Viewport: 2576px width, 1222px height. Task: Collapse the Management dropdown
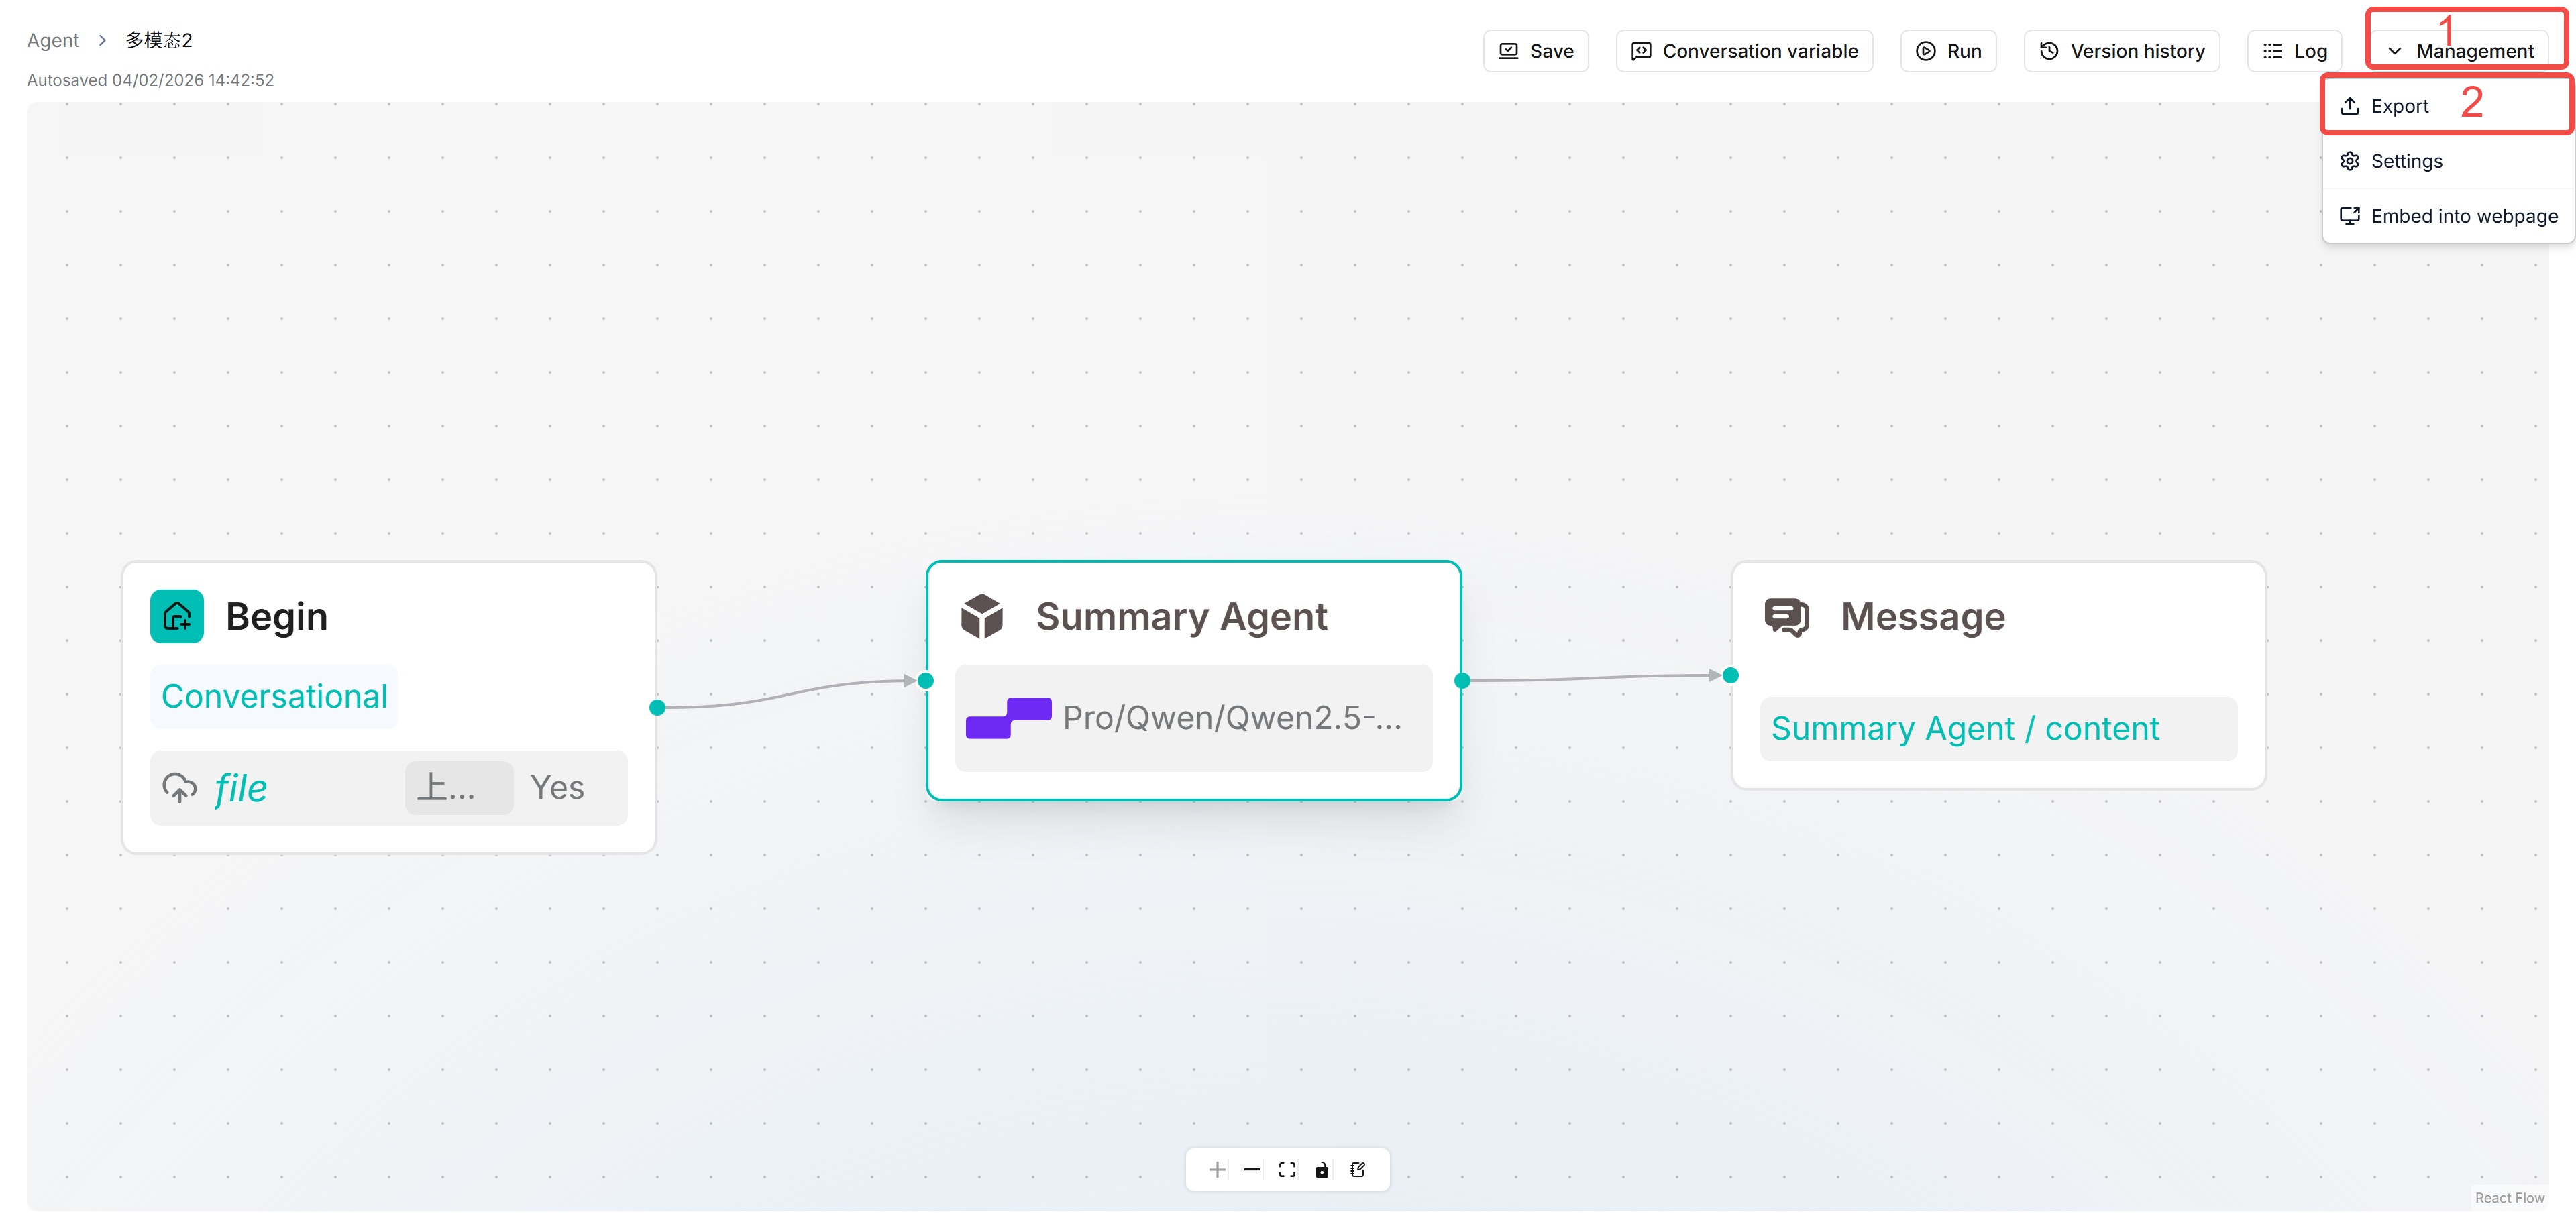tap(2459, 51)
